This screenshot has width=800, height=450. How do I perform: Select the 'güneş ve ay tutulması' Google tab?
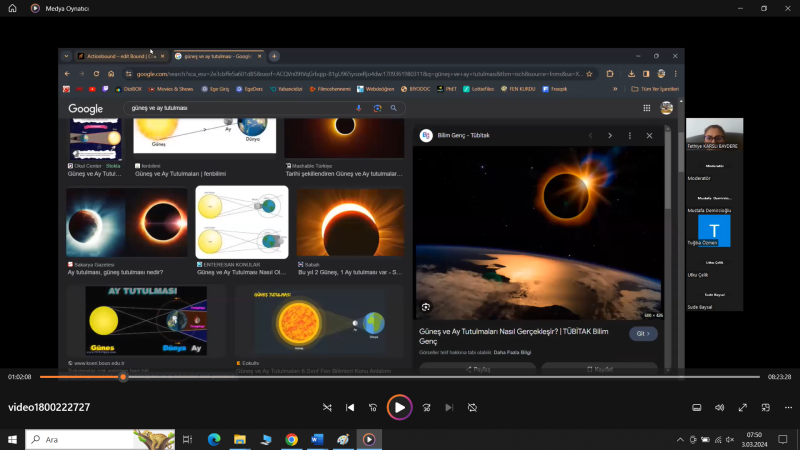click(x=218, y=56)
